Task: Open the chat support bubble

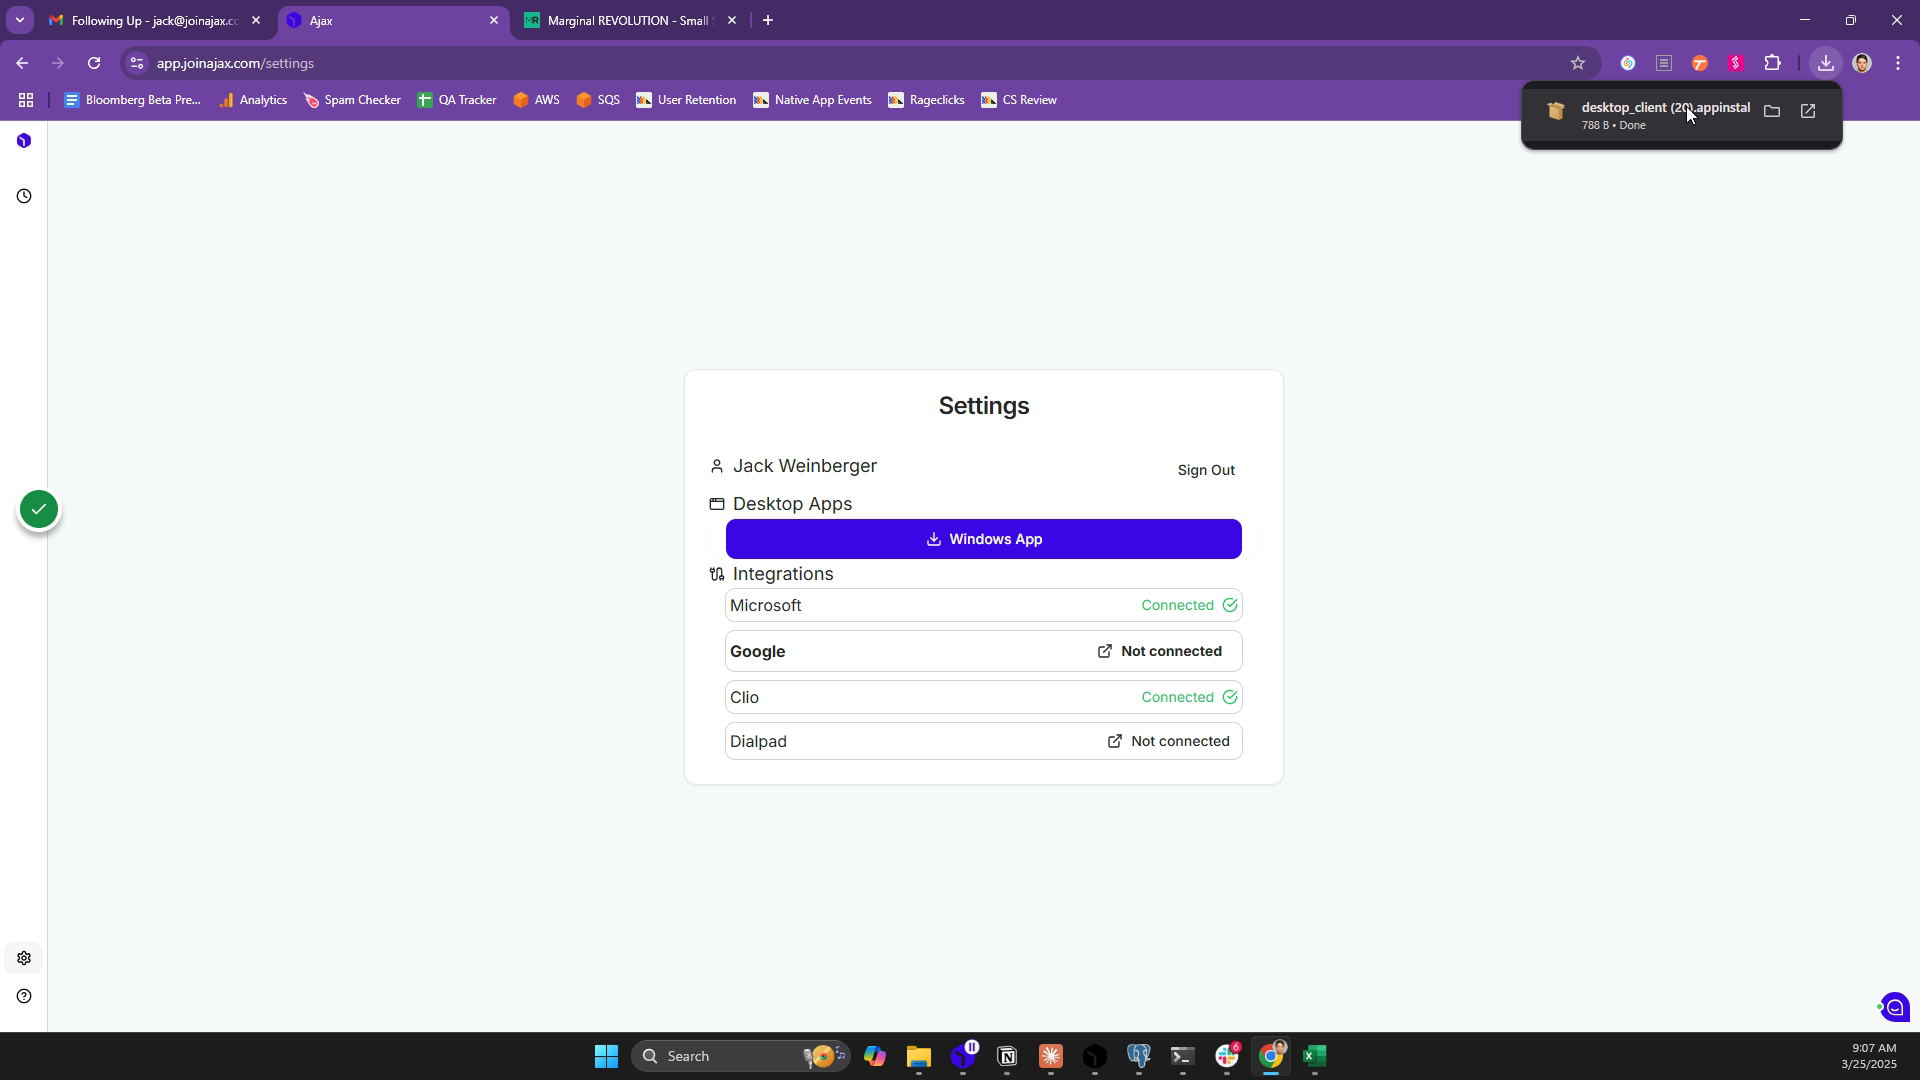Action: coord(1895,1007)
